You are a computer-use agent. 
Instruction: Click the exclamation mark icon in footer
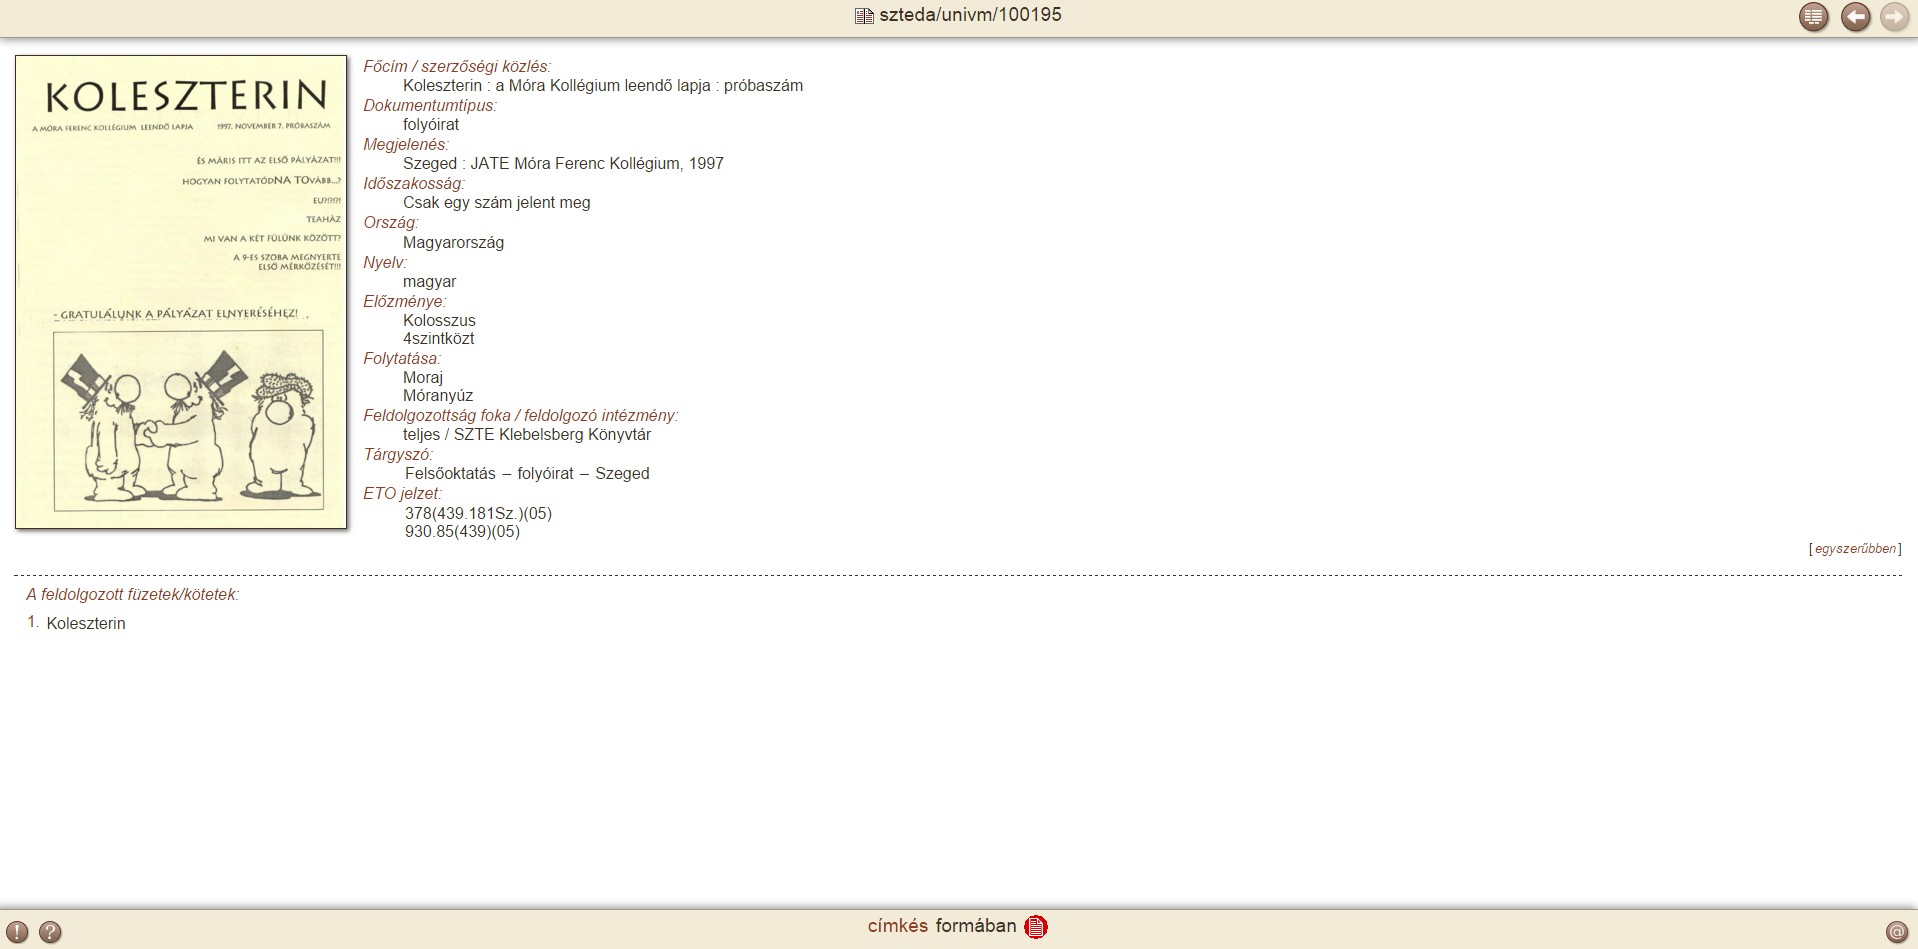pos(17,932)
